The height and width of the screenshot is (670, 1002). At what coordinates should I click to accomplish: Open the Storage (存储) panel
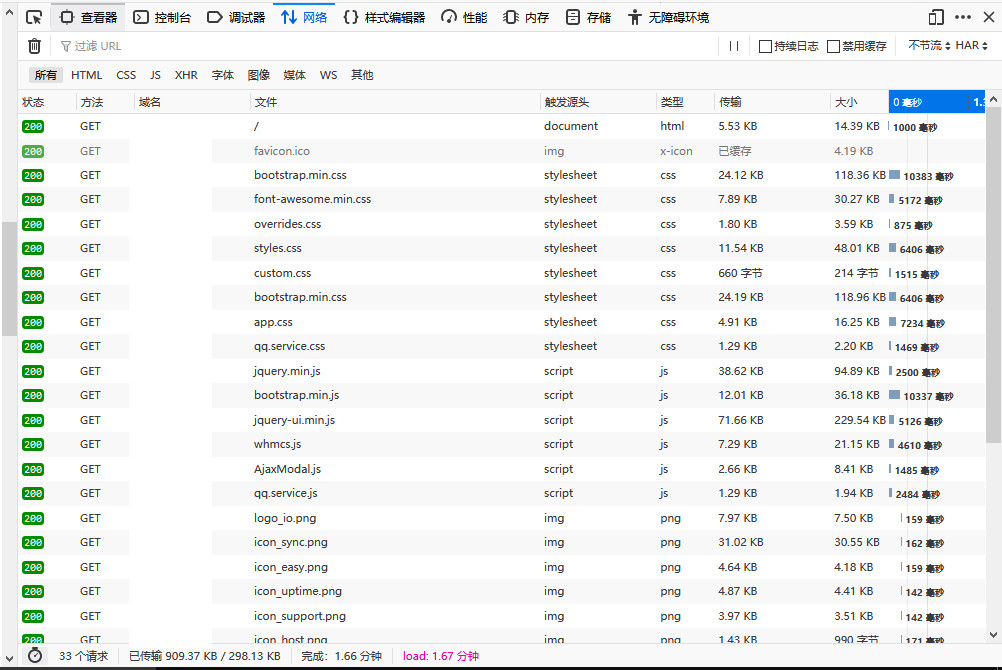pyautogui.click(x=588, y=17)
